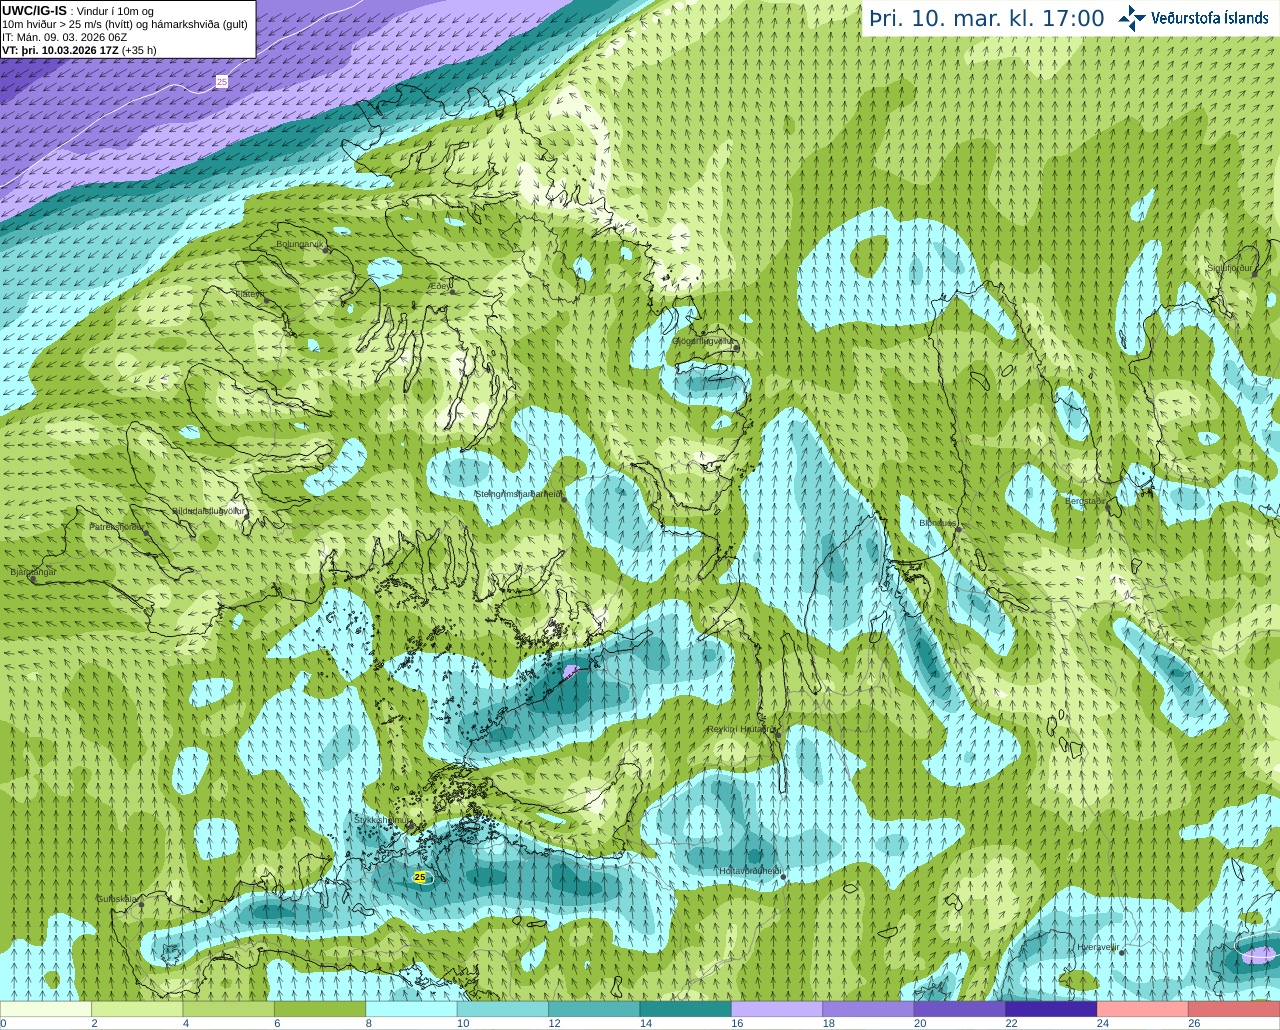Select the Gjögurflugvöllur station label
Screen dimensions: 1280x1030
pos(701,341)
